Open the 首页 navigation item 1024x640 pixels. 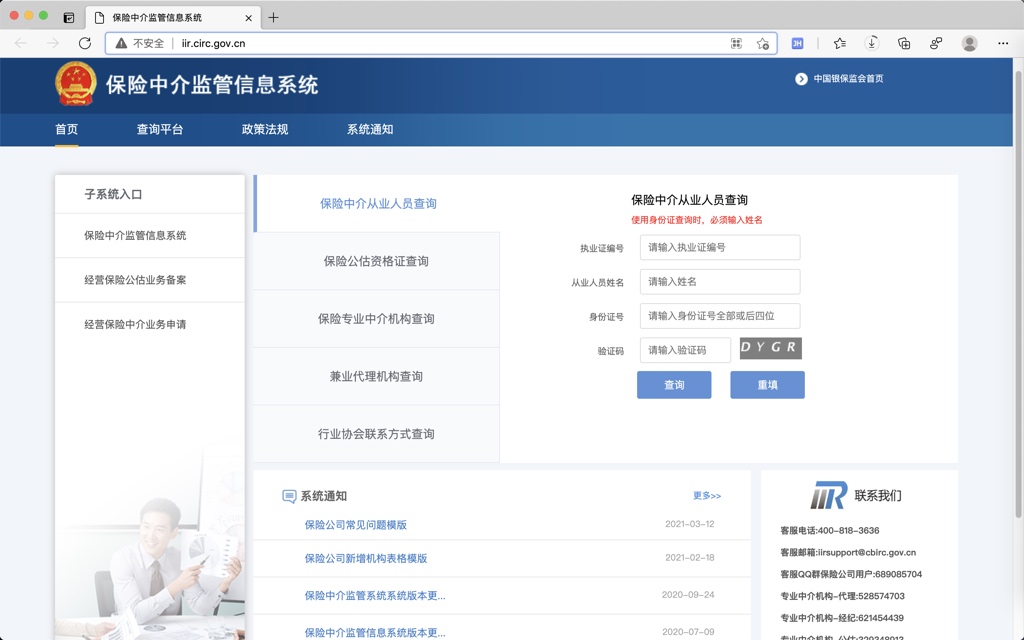pyautogui.click(x=67, y=129)
